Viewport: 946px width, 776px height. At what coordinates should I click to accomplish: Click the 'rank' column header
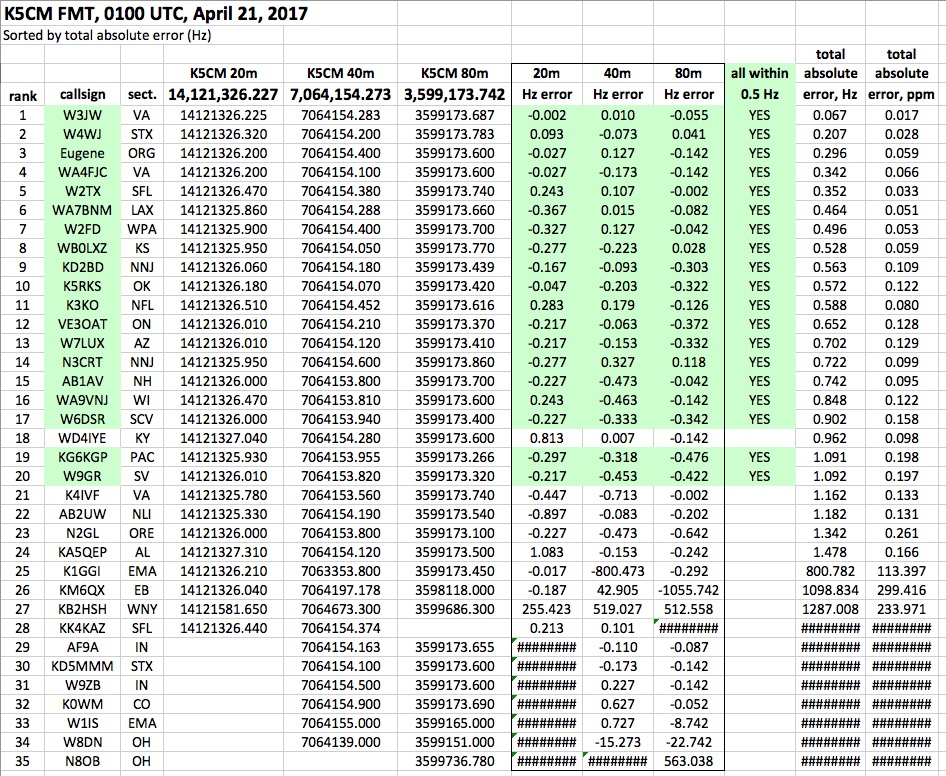coord(22,95)
